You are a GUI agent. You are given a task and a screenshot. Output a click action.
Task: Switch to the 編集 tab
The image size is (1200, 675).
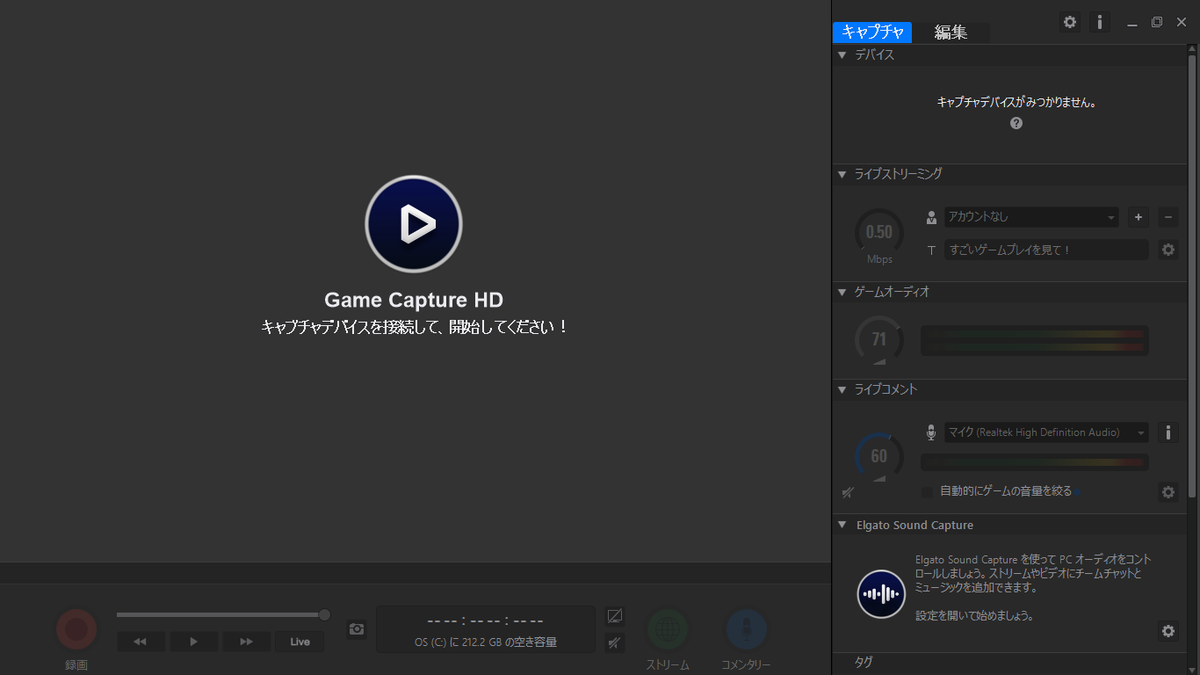951,32
